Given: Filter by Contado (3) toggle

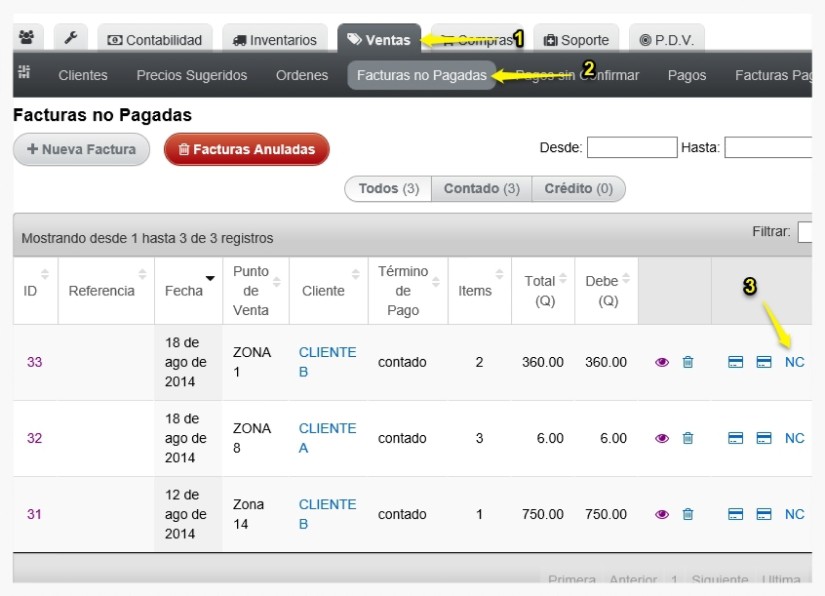Looking at the screenshot, I should point(481,188).
